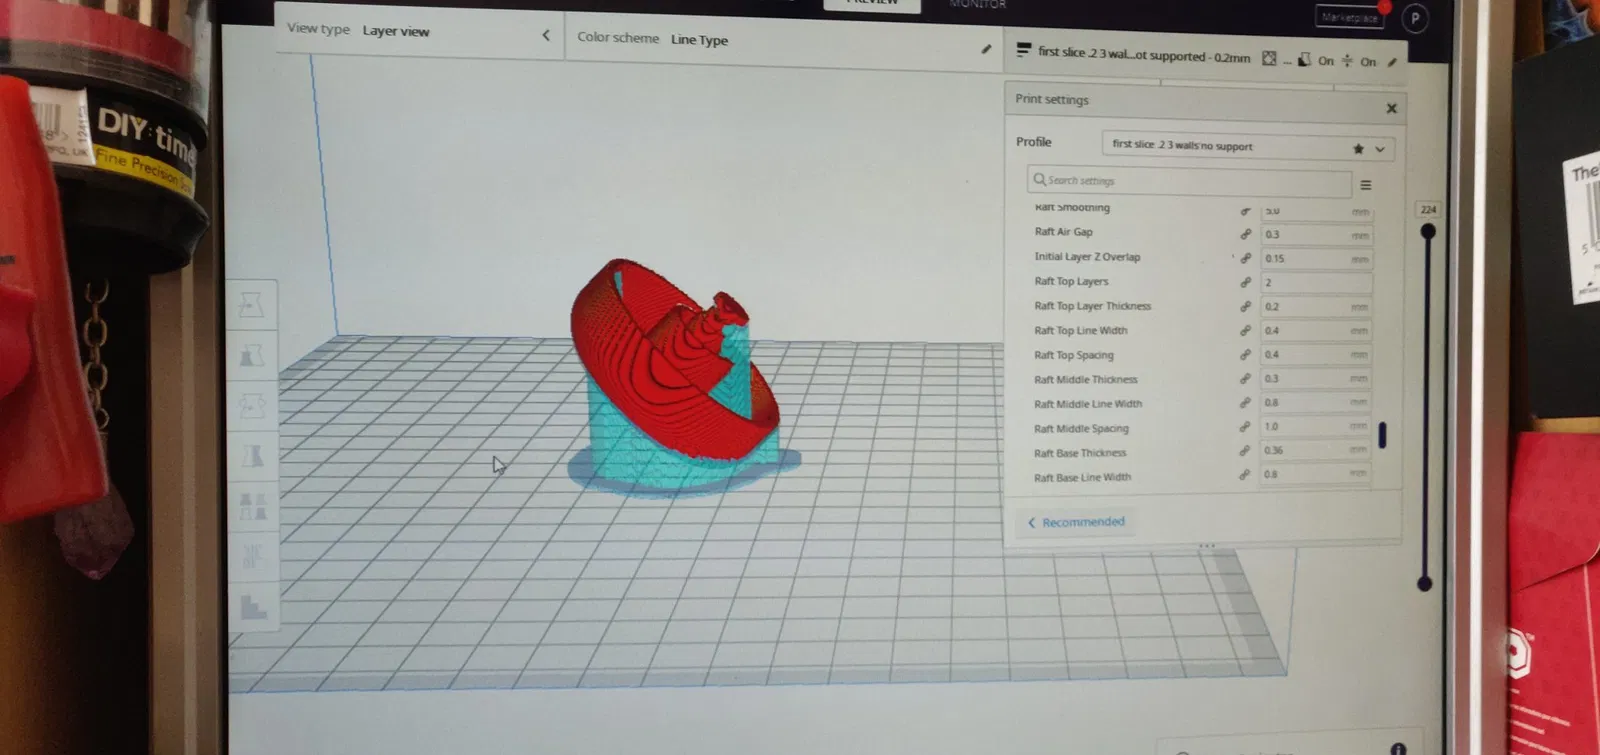
Task: Click the settings list scrollbar thumb
Action: click(x=1382, y=435)
